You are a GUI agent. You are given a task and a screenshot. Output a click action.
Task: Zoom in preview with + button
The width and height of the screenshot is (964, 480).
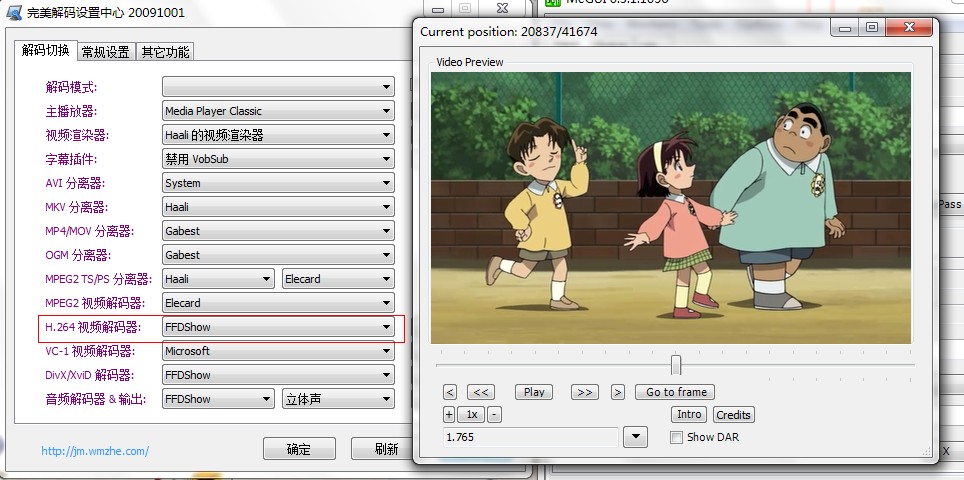[449, 415]
